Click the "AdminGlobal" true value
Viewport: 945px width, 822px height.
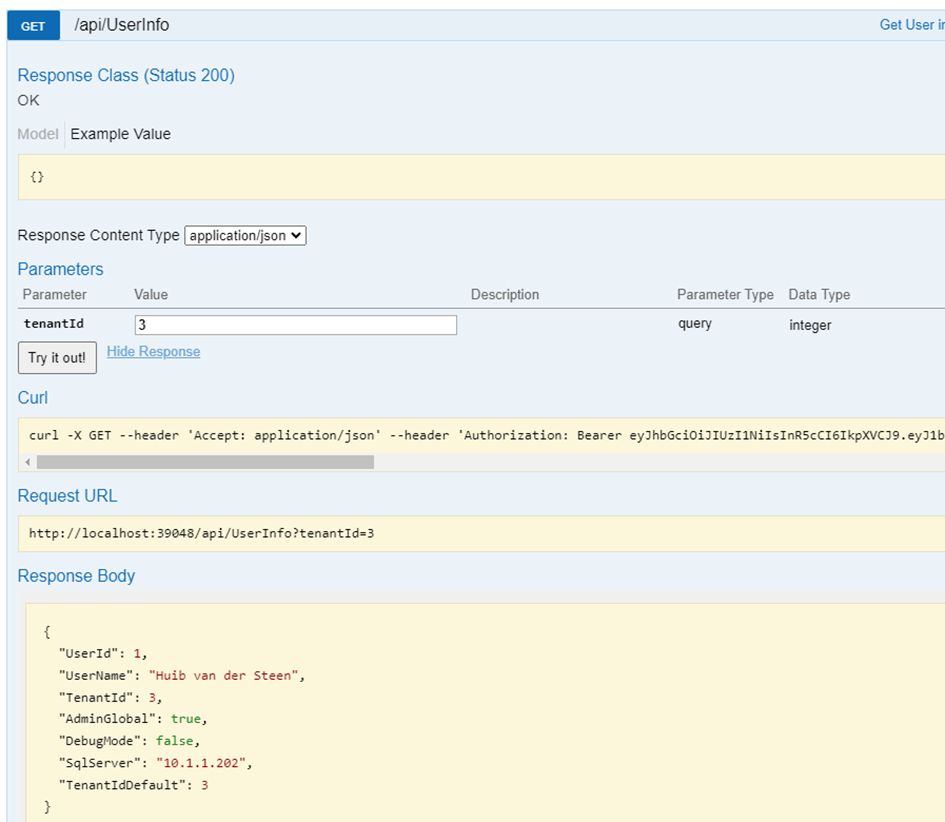coord(186,719)
